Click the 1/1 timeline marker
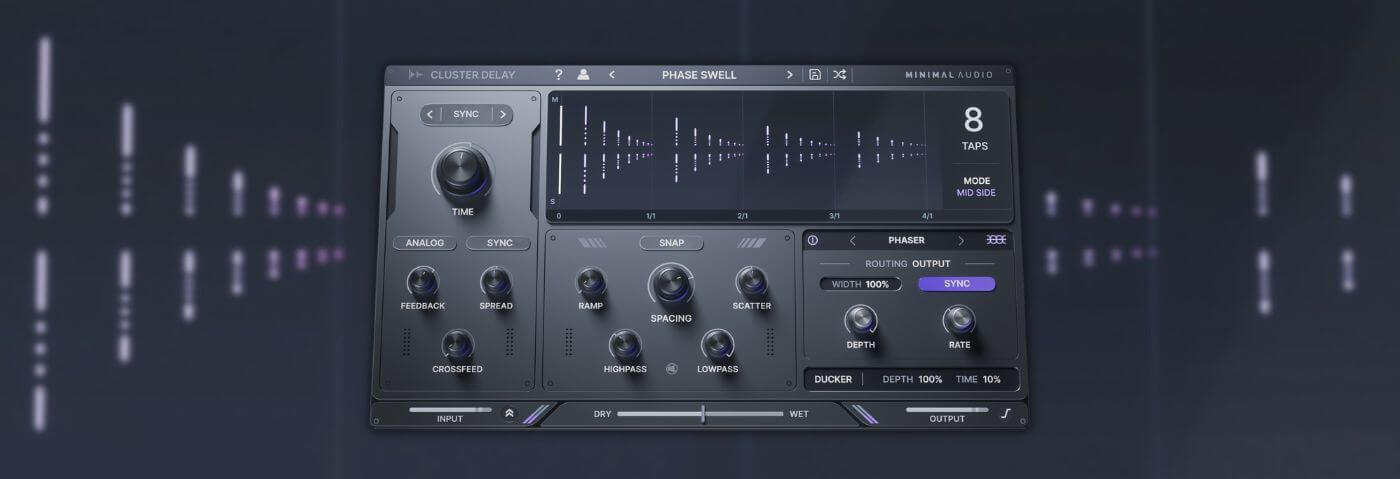 tap(651, 216)
